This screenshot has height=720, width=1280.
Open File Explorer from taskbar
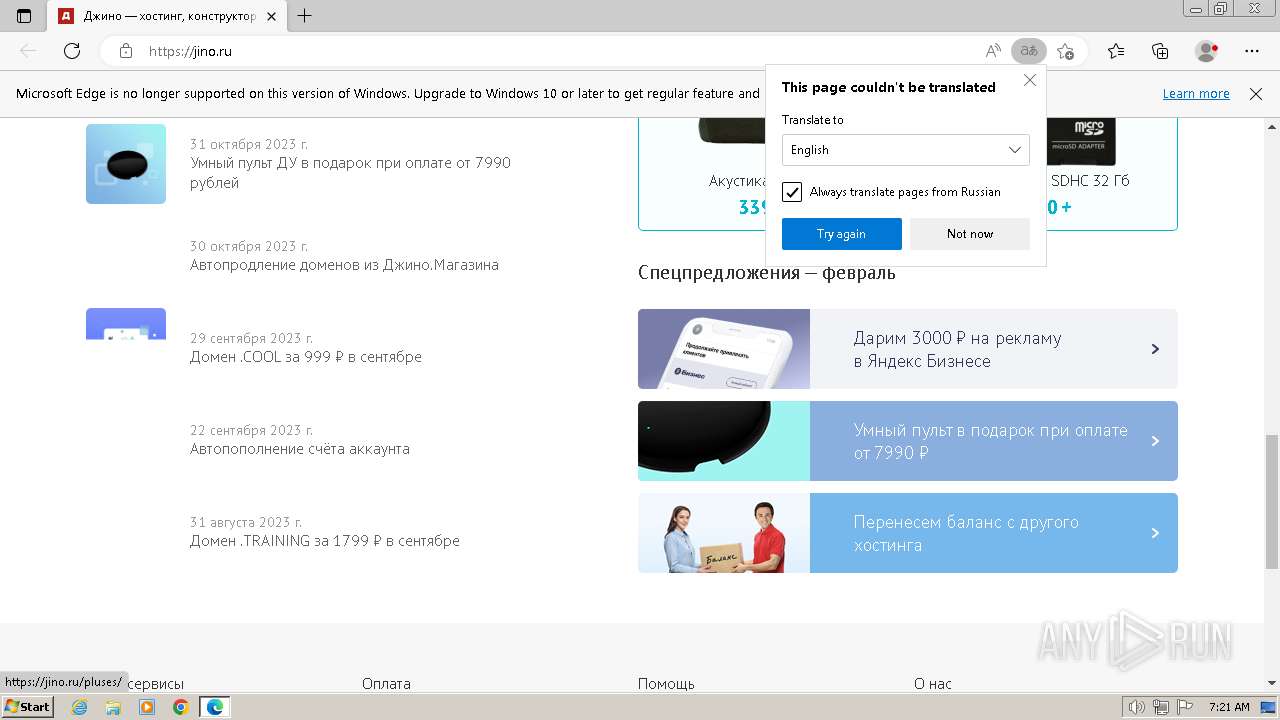[x=113, y=707]
